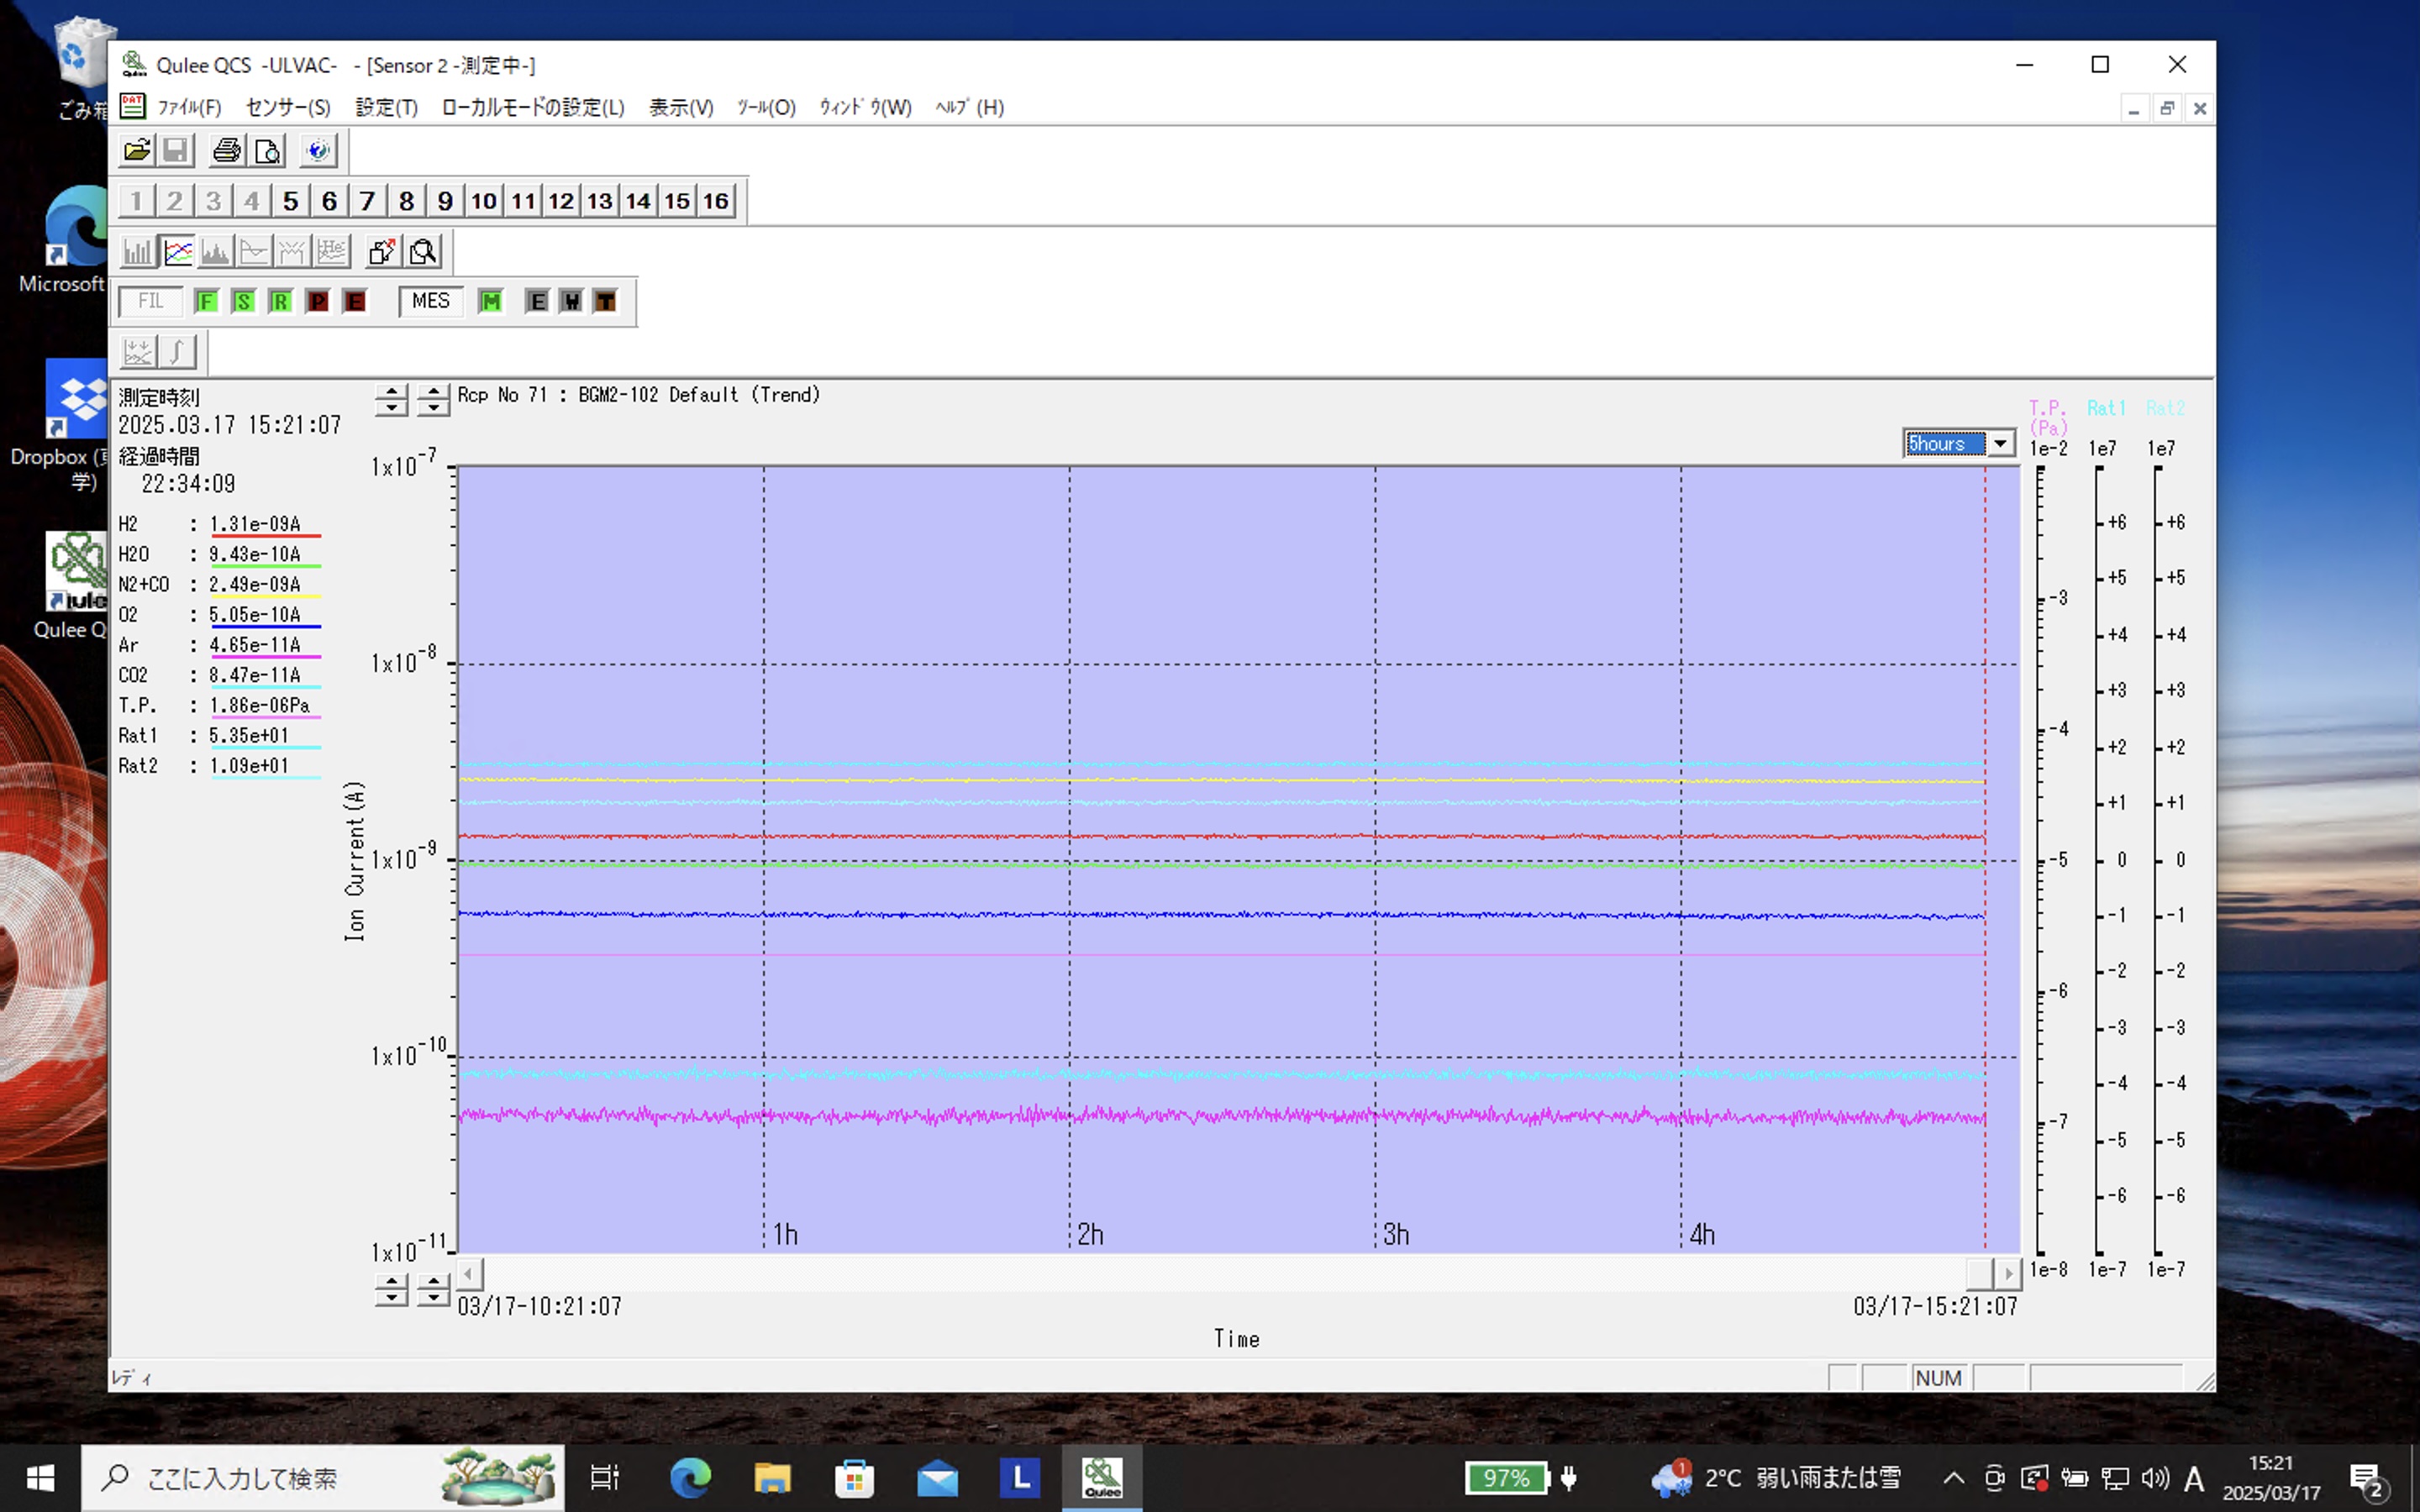Toggle the green S filament indicator
2420x1512 pixels.
243,302
